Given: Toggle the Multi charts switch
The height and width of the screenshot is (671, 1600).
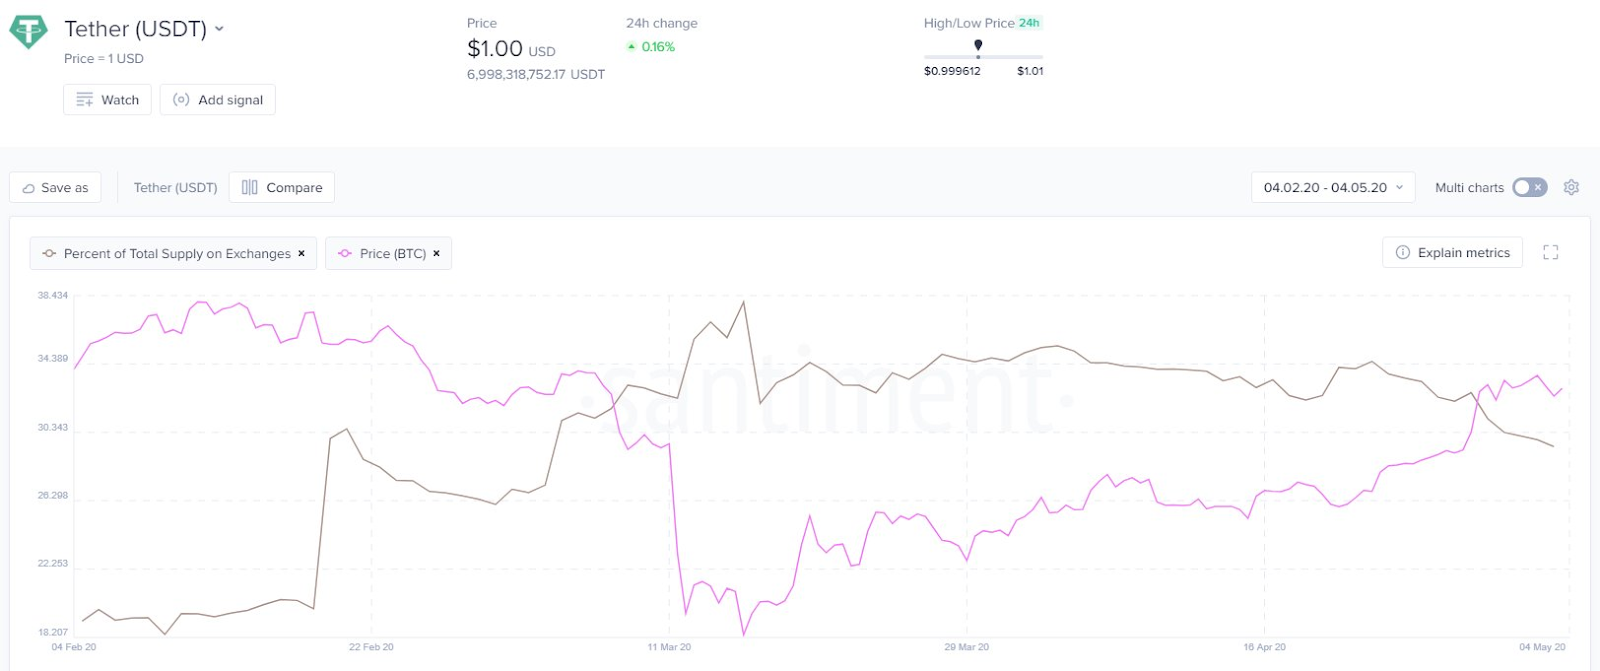Looking at the screenshot, I should (1529, 187).
